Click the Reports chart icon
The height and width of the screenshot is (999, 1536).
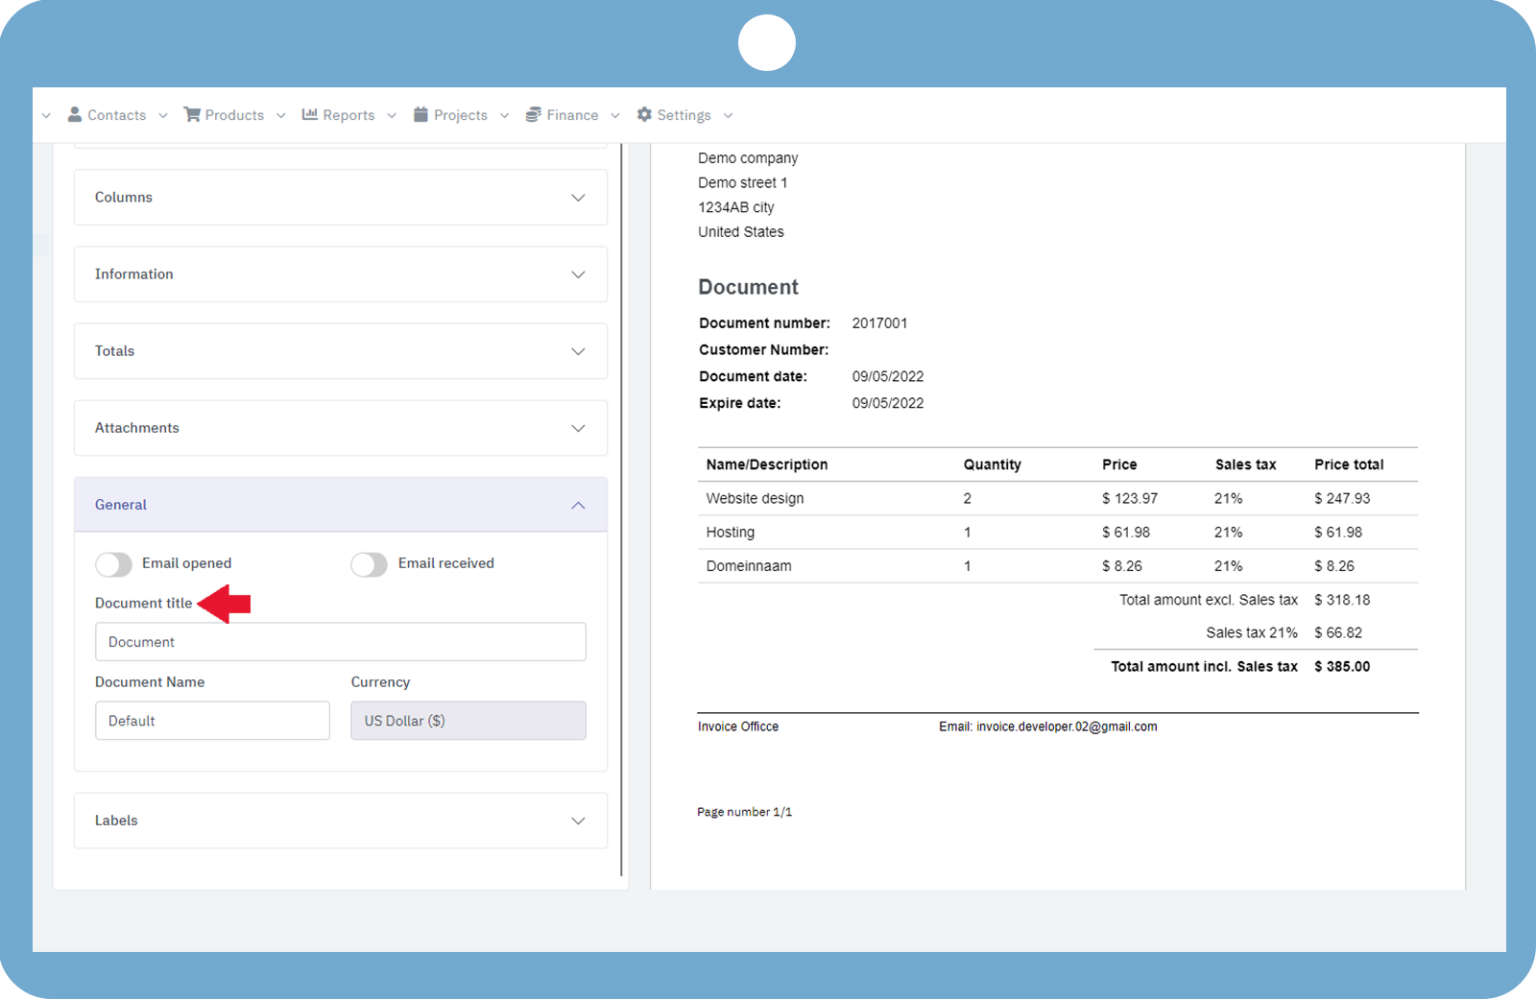coord(310,115)
